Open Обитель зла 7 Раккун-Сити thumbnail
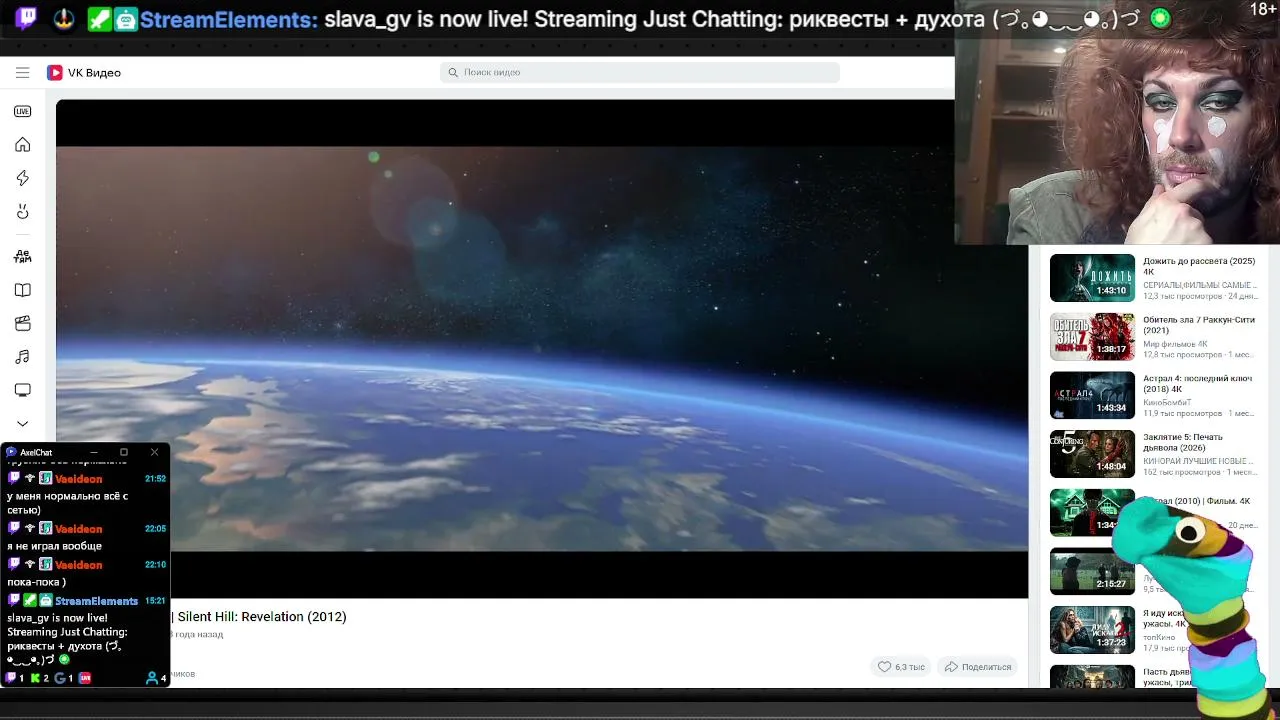This screenshot has height=720, width=1280. point(1092,337)
